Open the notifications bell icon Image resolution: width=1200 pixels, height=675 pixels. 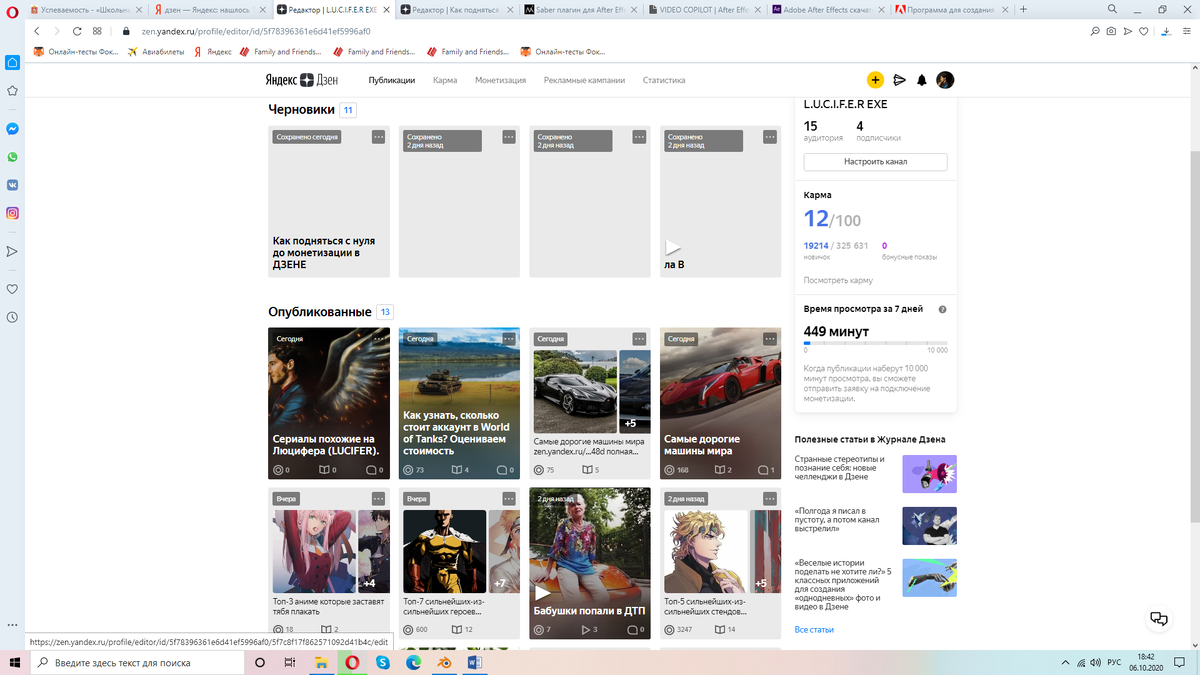coord(922,80)
